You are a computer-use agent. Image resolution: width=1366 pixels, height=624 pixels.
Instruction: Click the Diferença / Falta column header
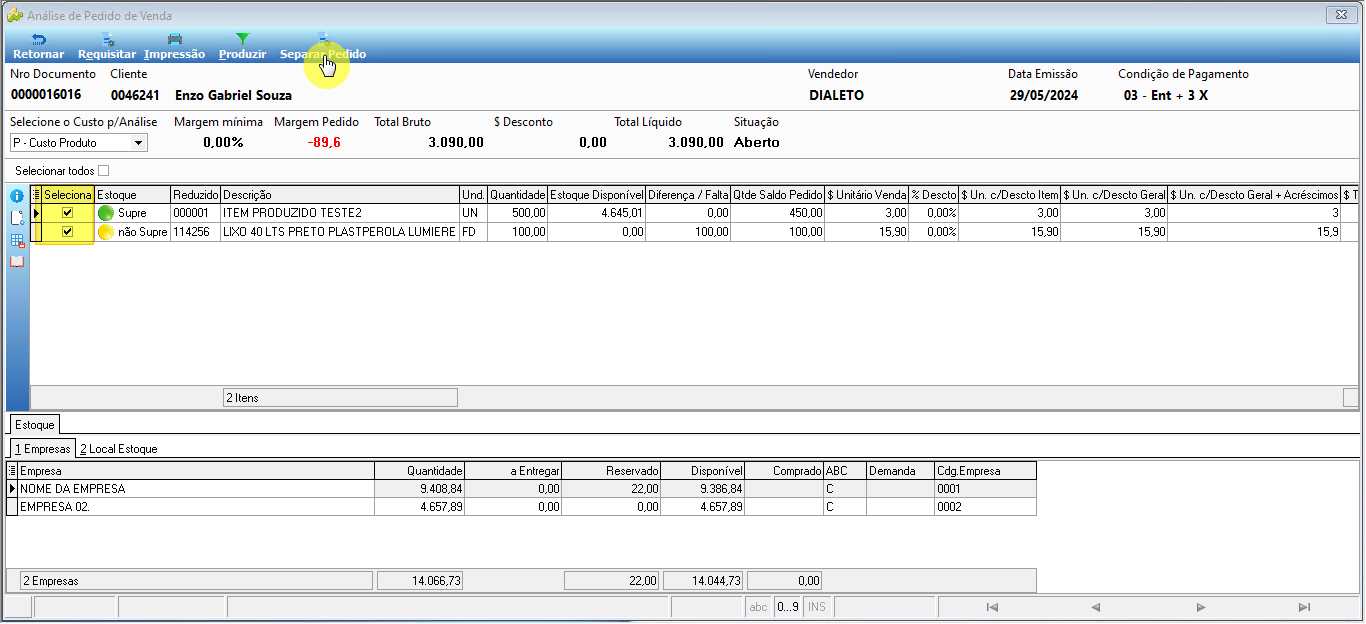(689, 195)
